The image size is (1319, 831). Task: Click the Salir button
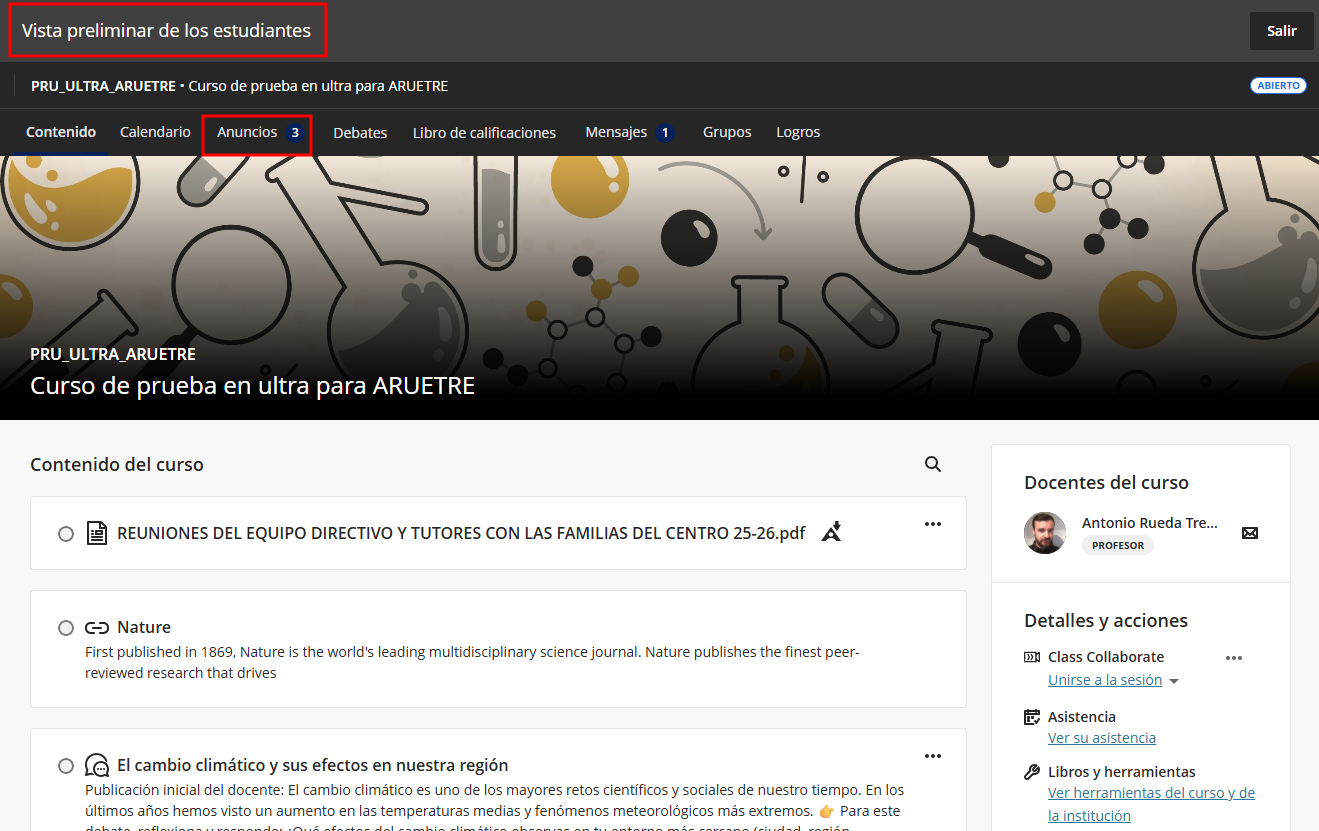(x=1281, y=31)
